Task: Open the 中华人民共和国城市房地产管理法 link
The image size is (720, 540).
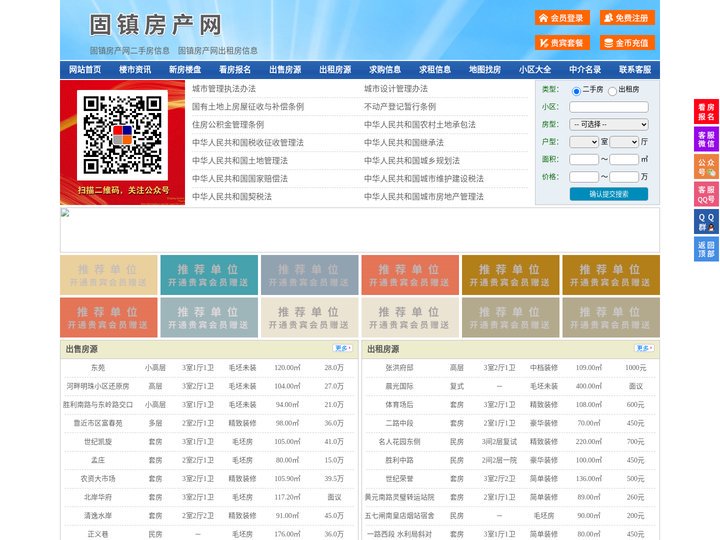Action: coord(424,197)
